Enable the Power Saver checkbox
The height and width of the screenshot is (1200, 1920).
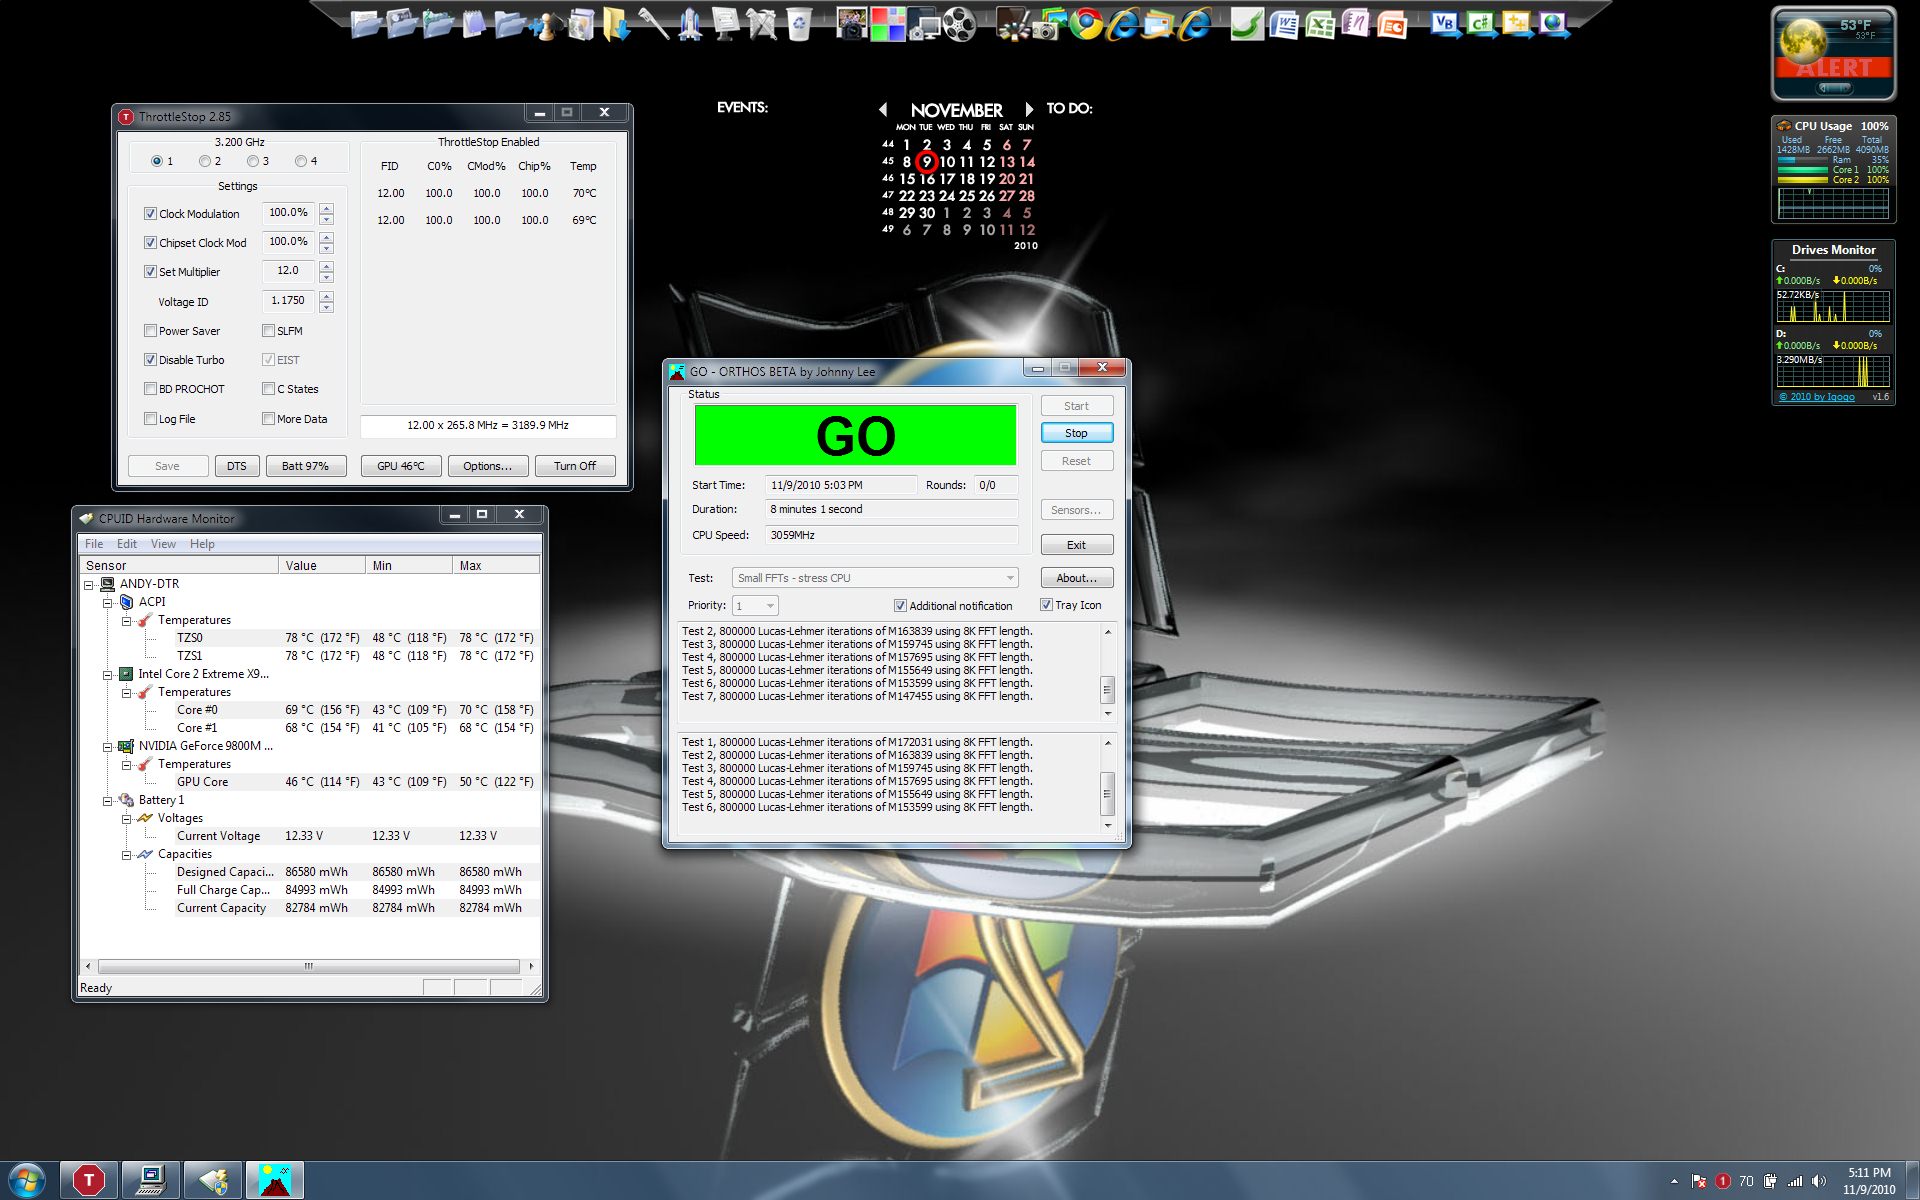click(x=151, y=331)
